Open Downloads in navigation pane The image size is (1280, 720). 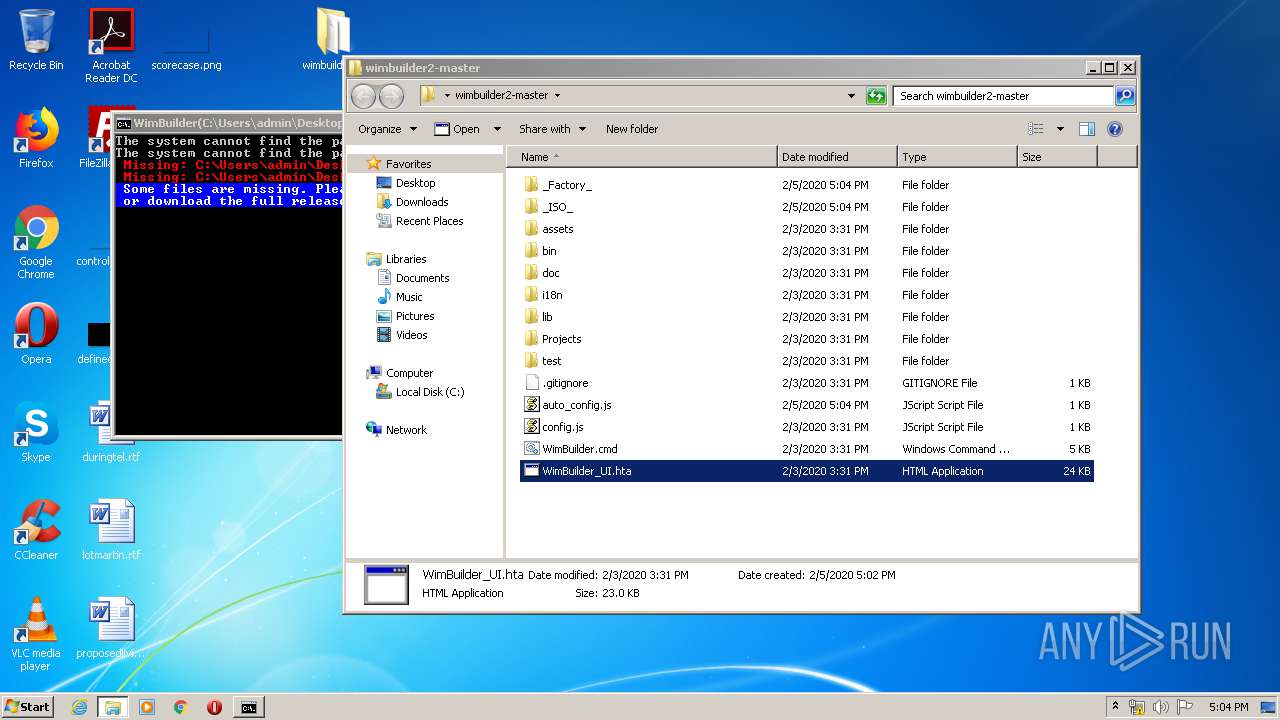421,202
